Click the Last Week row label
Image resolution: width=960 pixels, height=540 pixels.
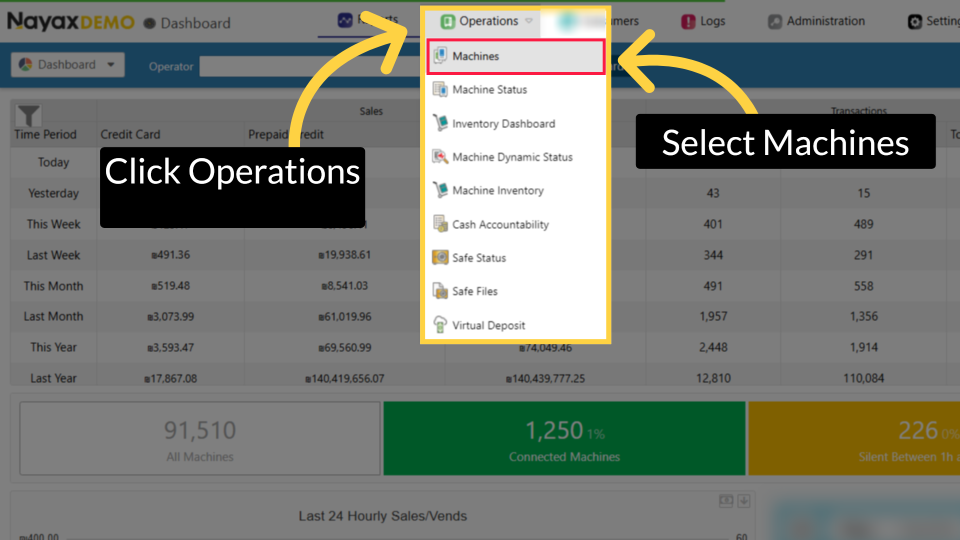[53, 255]
